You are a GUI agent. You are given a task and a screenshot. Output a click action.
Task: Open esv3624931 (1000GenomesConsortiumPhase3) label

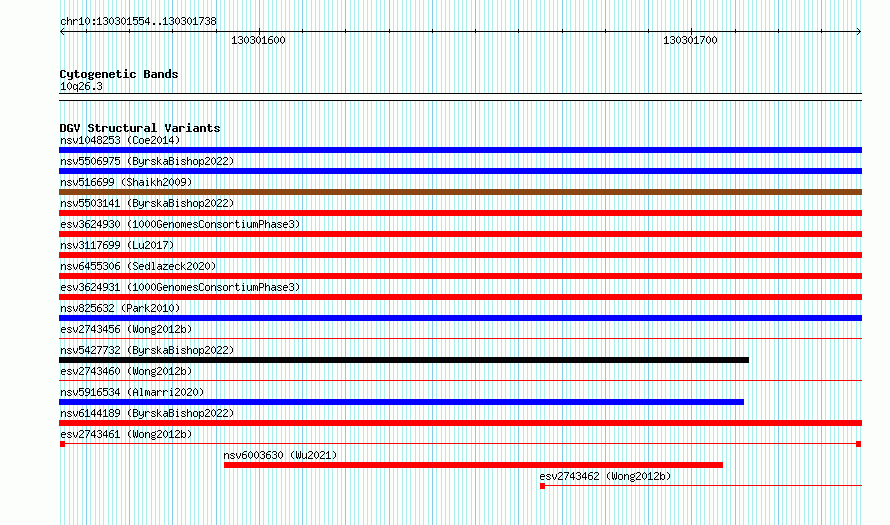point(180,287)
